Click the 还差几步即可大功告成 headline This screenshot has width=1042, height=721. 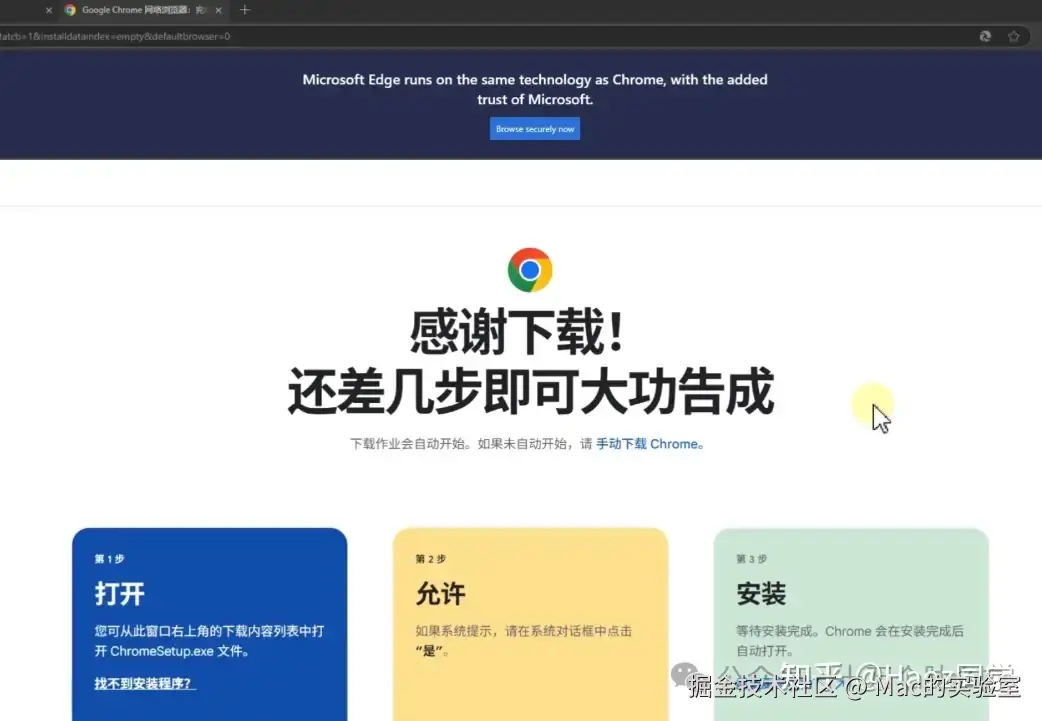pos(531,391)
